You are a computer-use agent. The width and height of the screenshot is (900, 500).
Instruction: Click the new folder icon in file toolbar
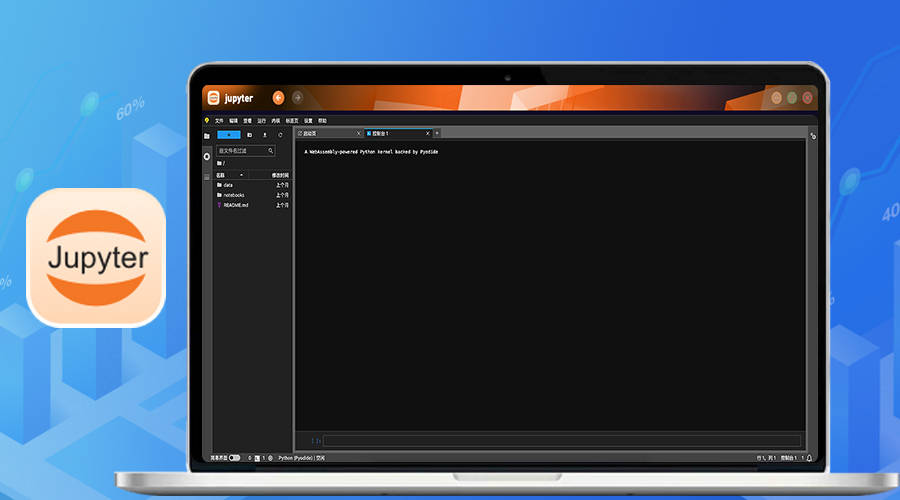(249, 135)
